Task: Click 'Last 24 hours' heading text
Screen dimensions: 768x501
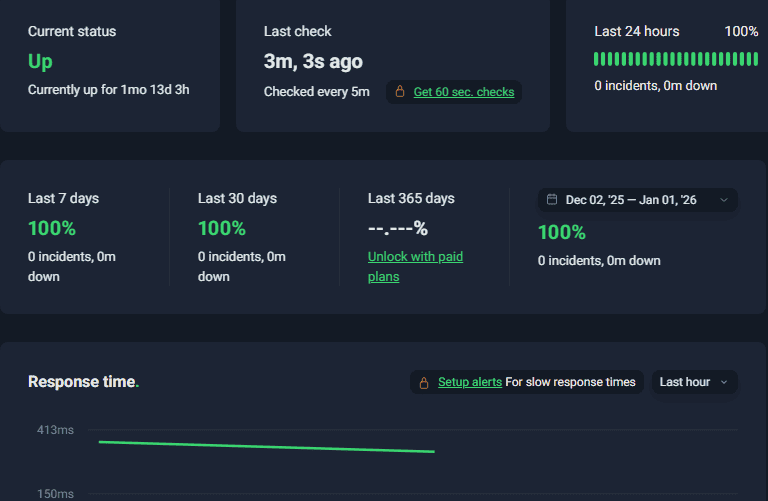Action: [x=637, y=31]
